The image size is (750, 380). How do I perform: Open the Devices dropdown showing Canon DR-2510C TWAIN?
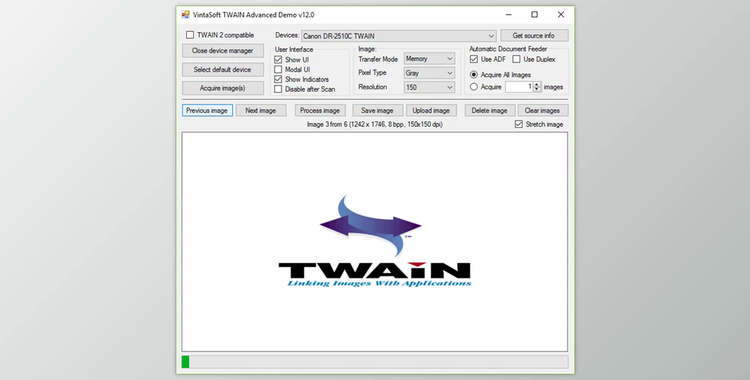click(398, 36)
